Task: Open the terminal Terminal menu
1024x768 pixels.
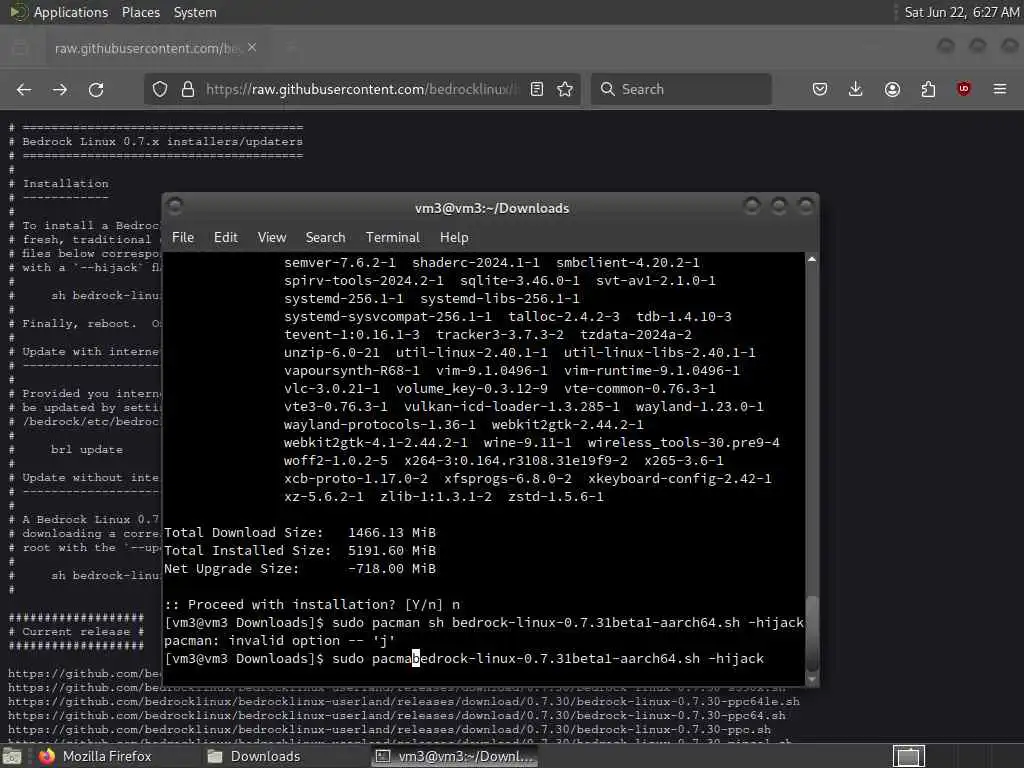Action: pos(392,238)
